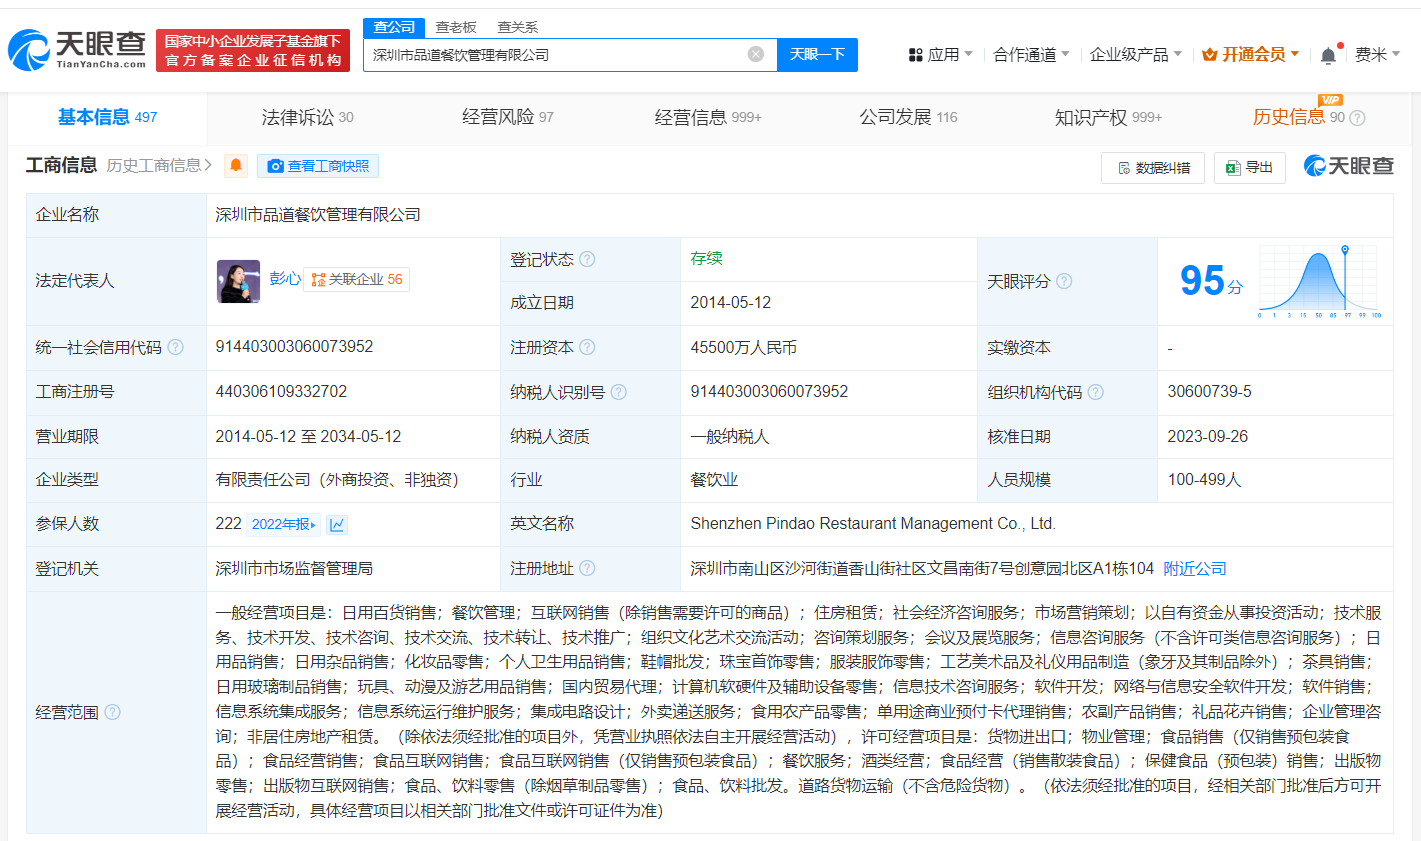
Task: Switch to the 经营风险 tab
Action: 508,117
